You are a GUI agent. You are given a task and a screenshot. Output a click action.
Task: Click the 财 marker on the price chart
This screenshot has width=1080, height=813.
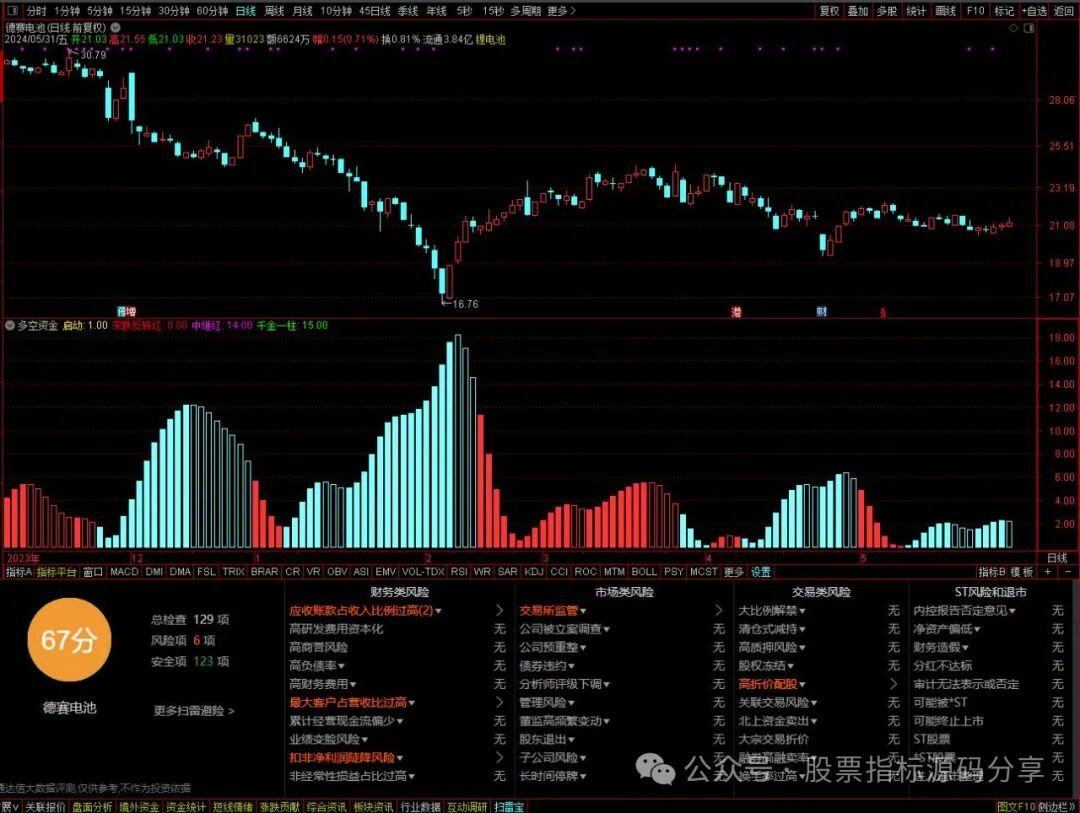pos(822,312)
